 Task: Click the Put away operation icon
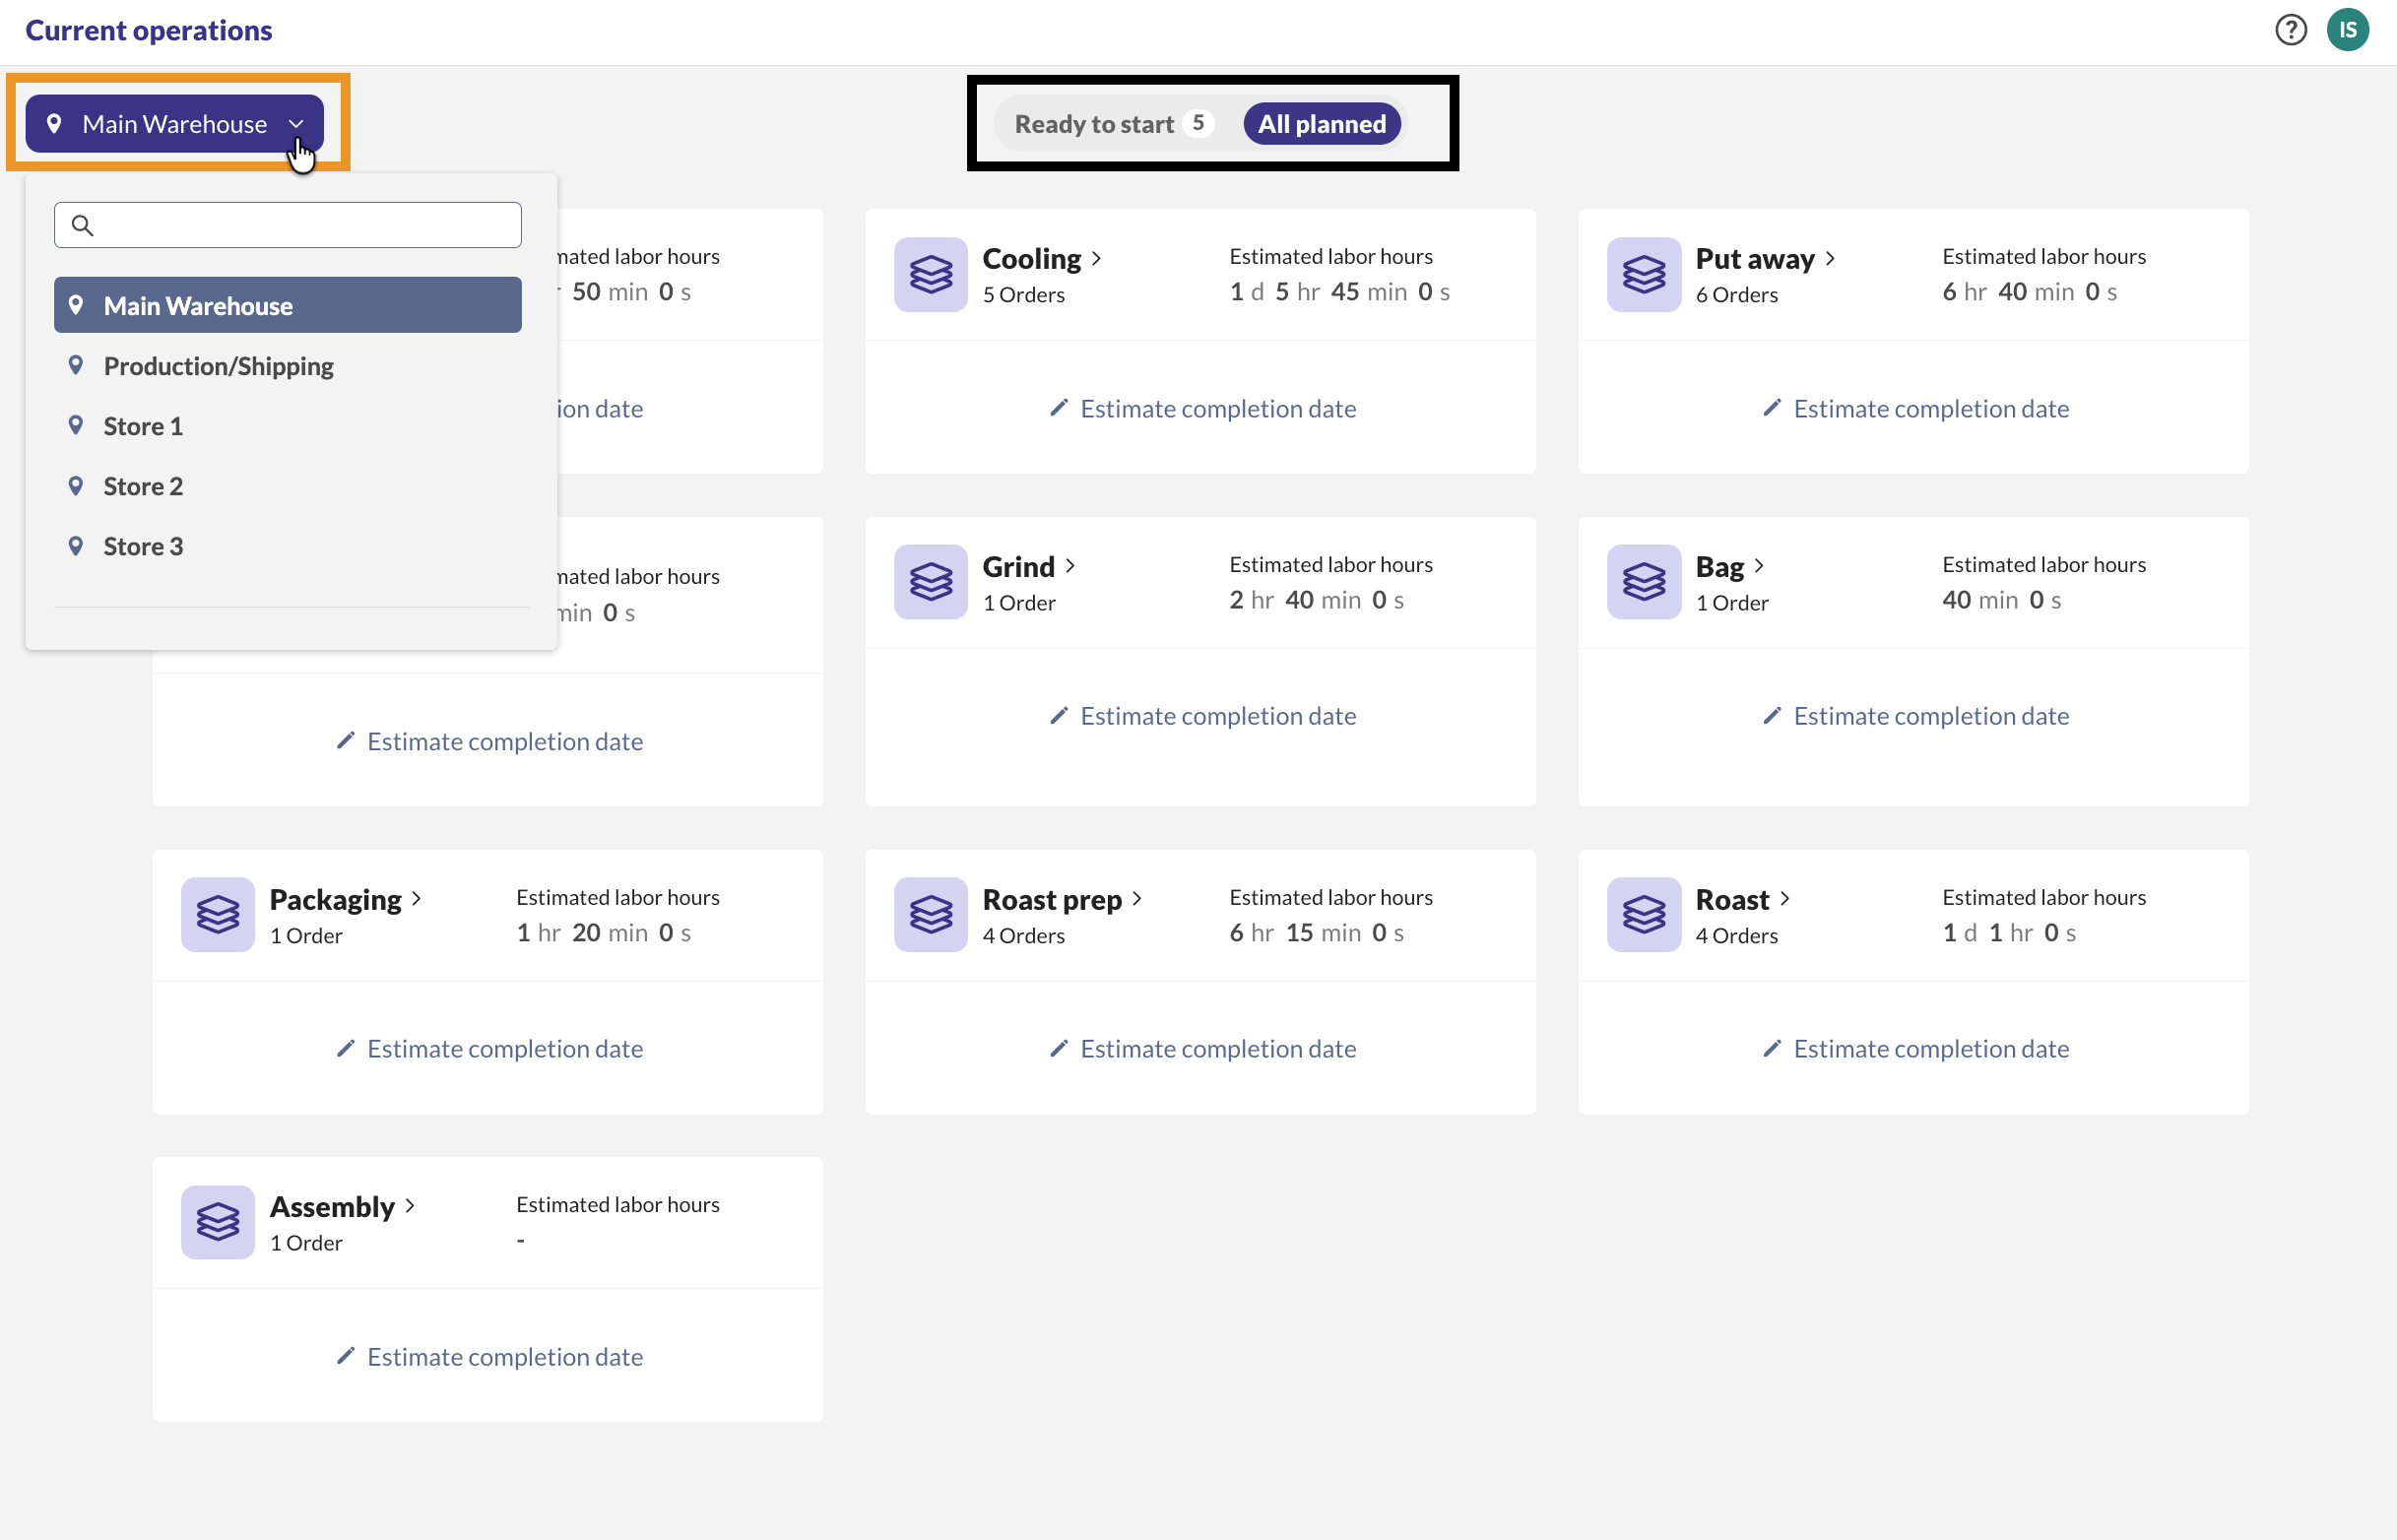click(x=1643, y=275)
